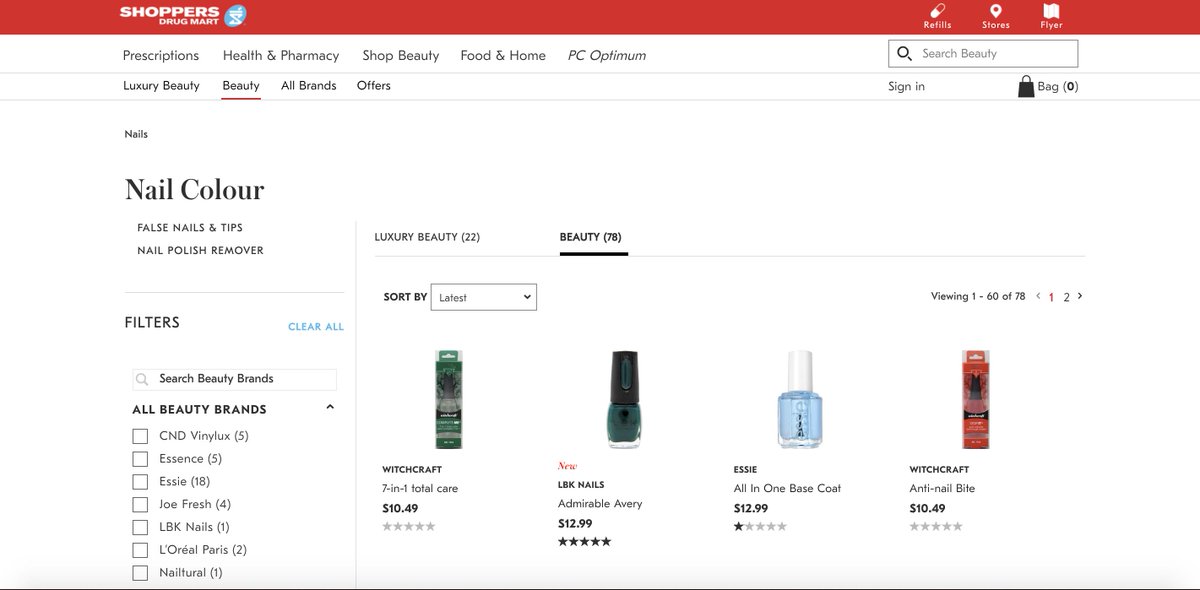Screen dimensions: 1200x590
Task: Click the All In One Base Coat title
Action: (787, 489)
